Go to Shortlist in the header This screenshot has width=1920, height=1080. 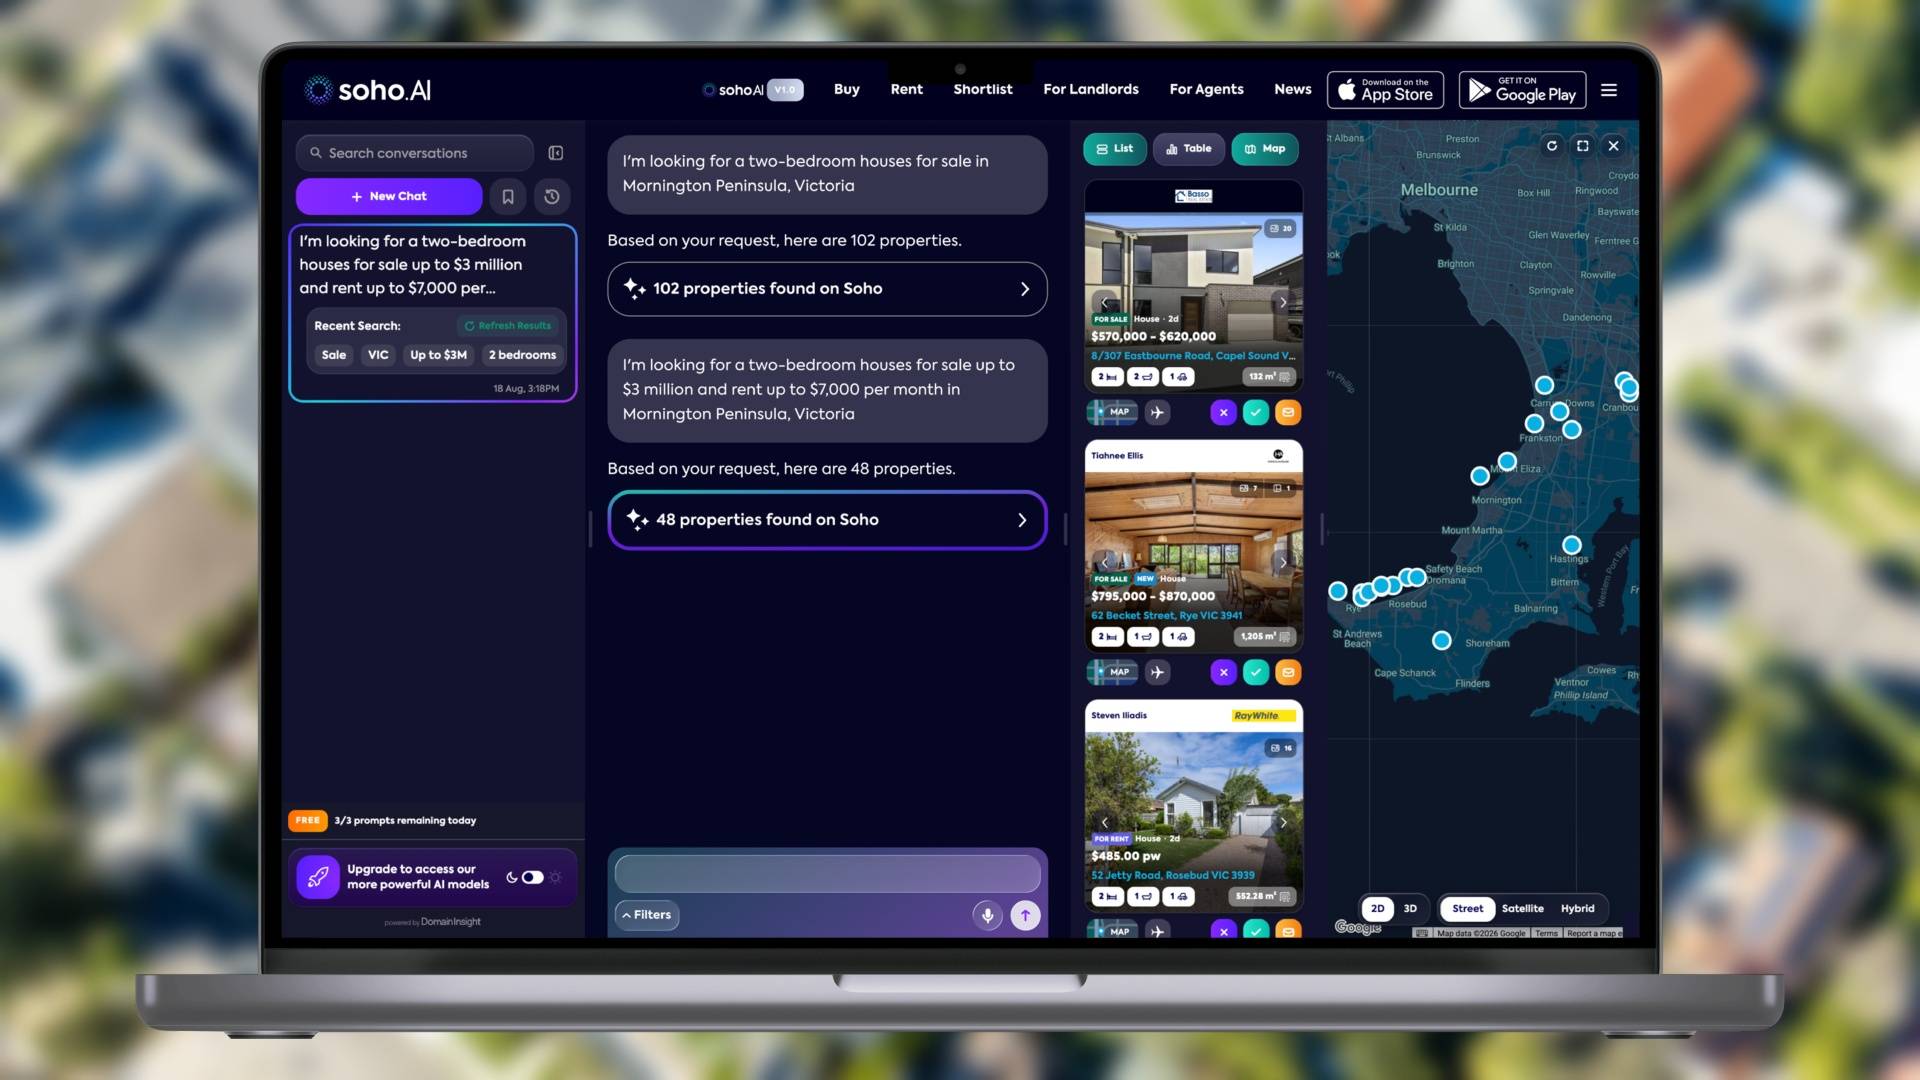[982, 90]
